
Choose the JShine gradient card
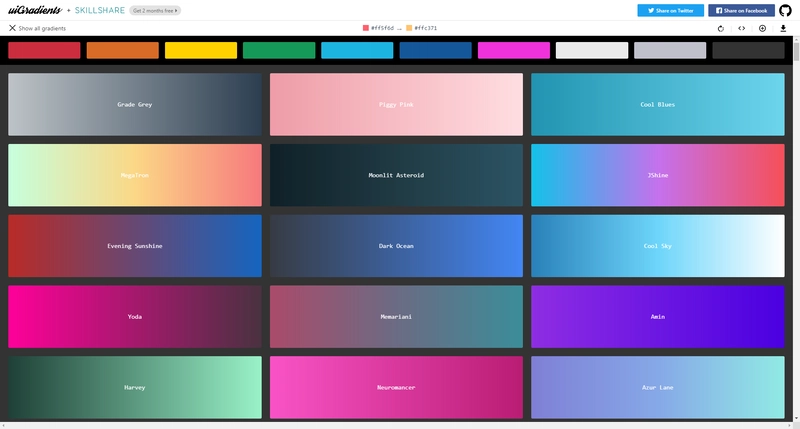pyautogui.click(x=658, y=175)
